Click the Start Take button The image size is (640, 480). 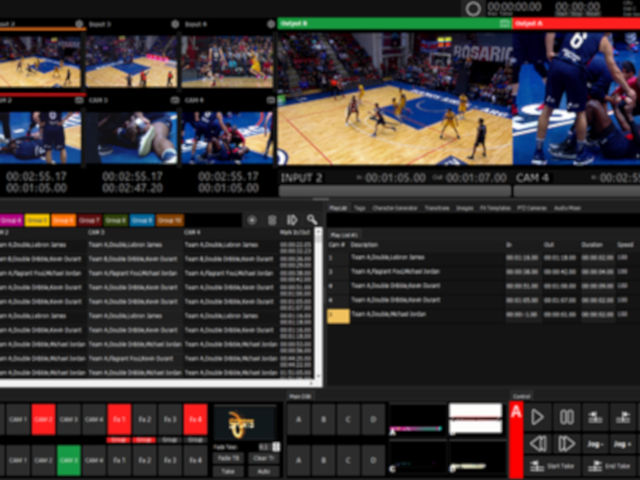552,466
